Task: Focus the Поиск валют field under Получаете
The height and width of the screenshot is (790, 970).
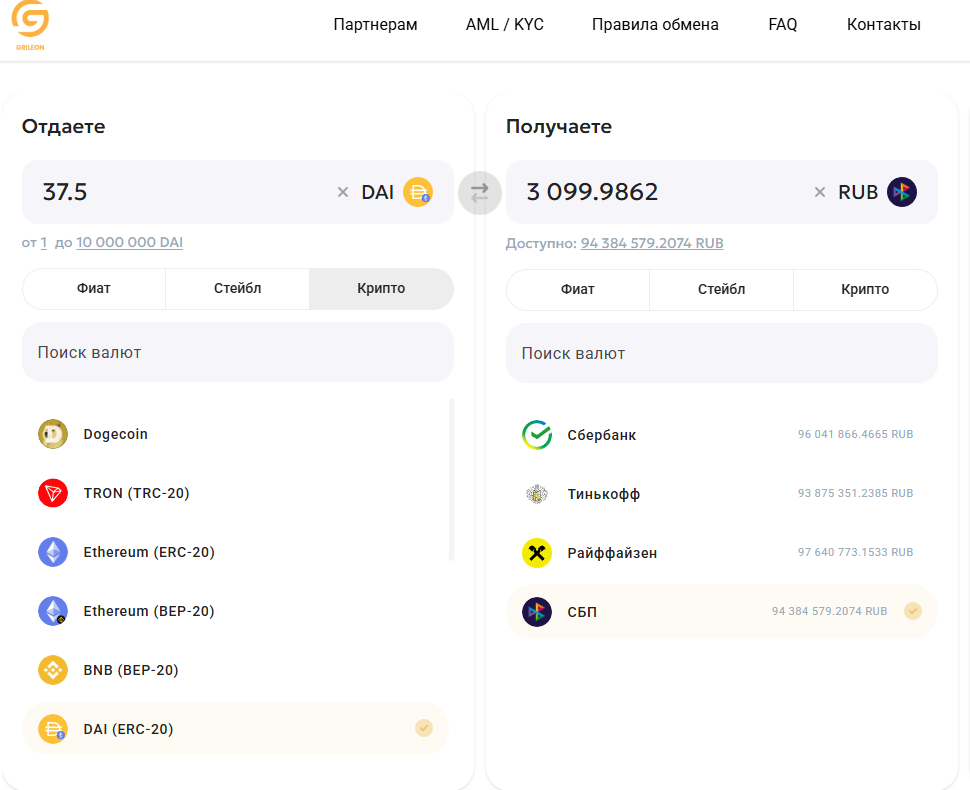Action: 721,353
